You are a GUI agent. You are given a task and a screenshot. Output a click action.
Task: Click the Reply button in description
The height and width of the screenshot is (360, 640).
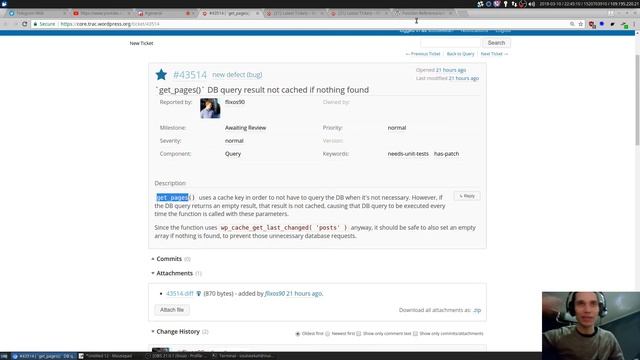[467, 196]
